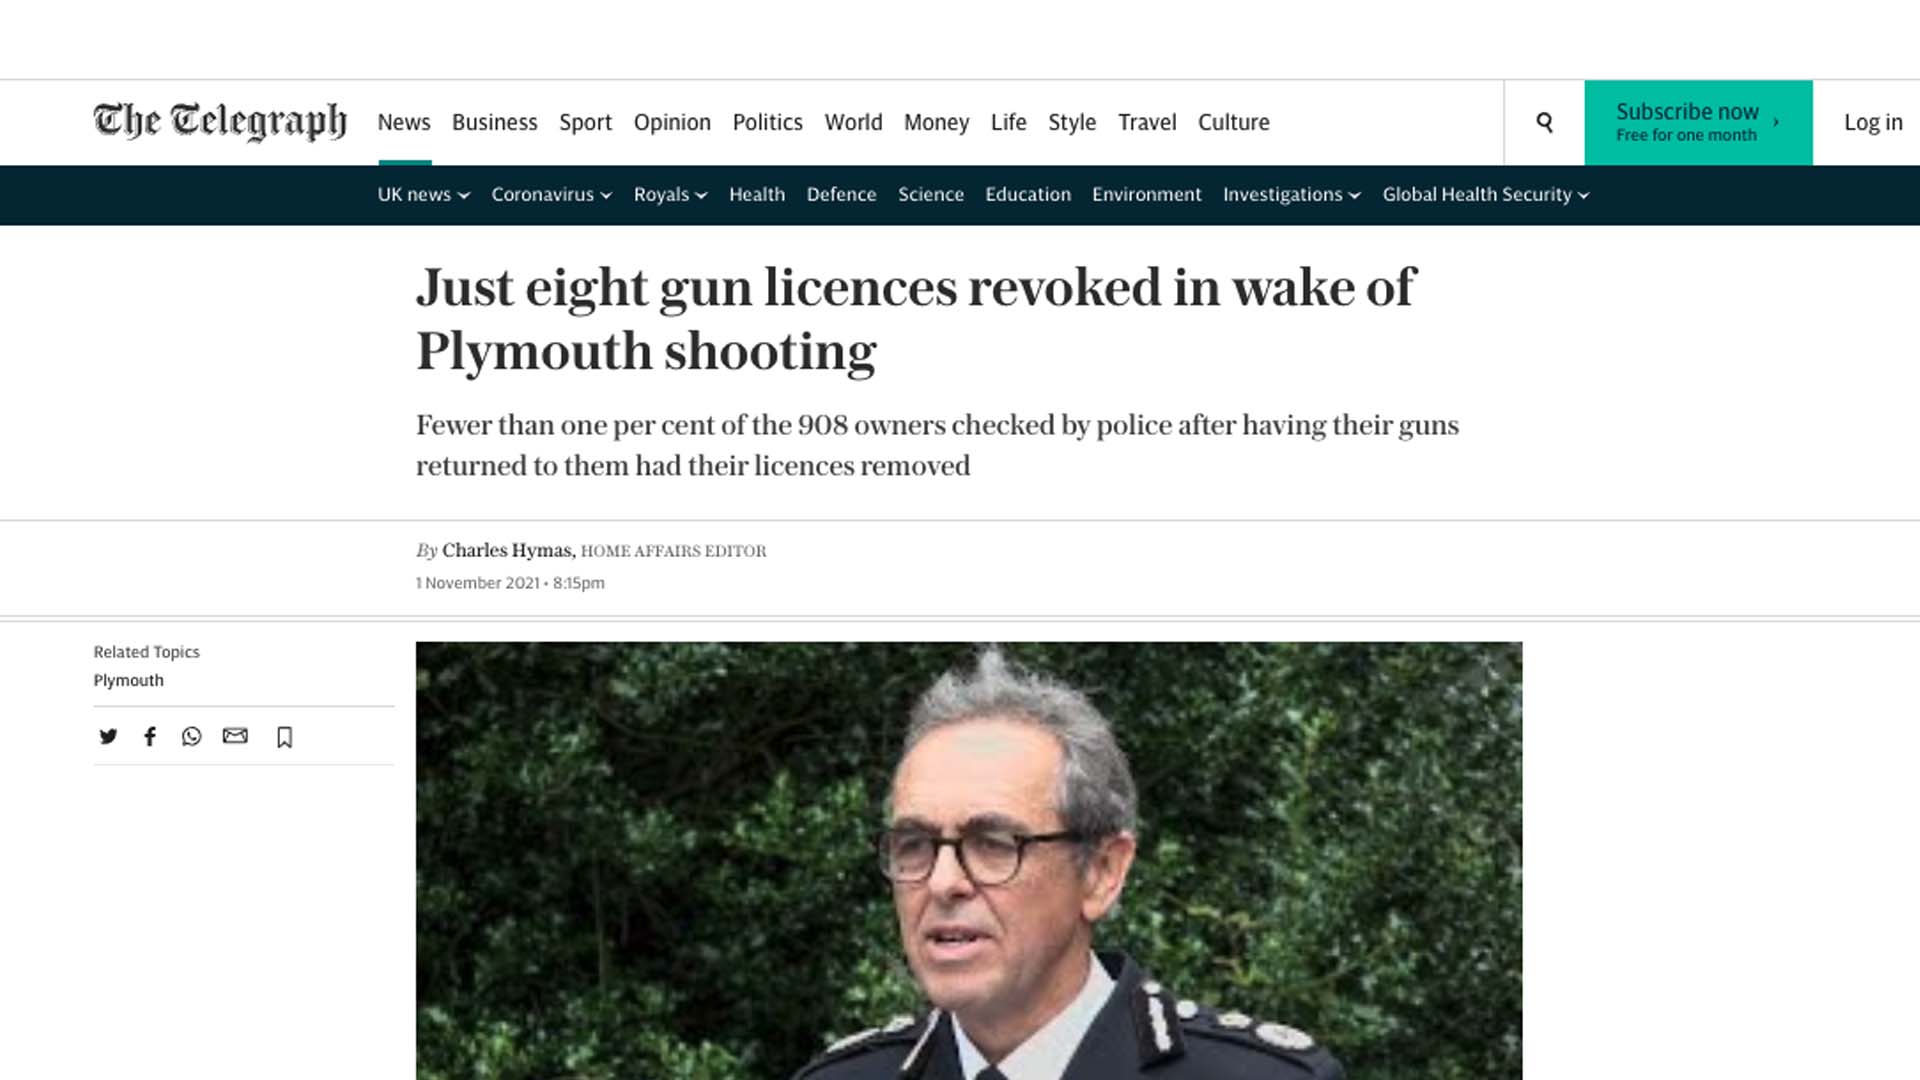Share article on Twitter

point(108,737)
